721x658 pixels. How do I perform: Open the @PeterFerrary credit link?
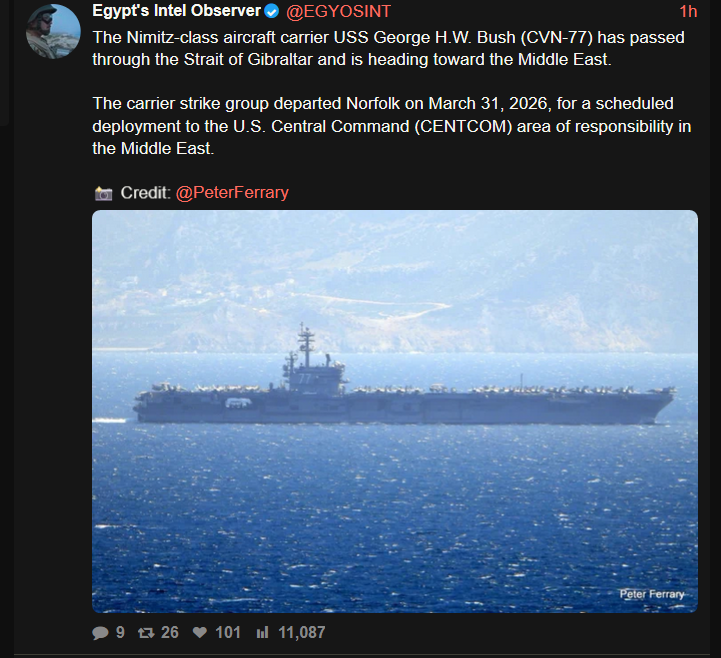pyautogui.click(x=232, y=193)
